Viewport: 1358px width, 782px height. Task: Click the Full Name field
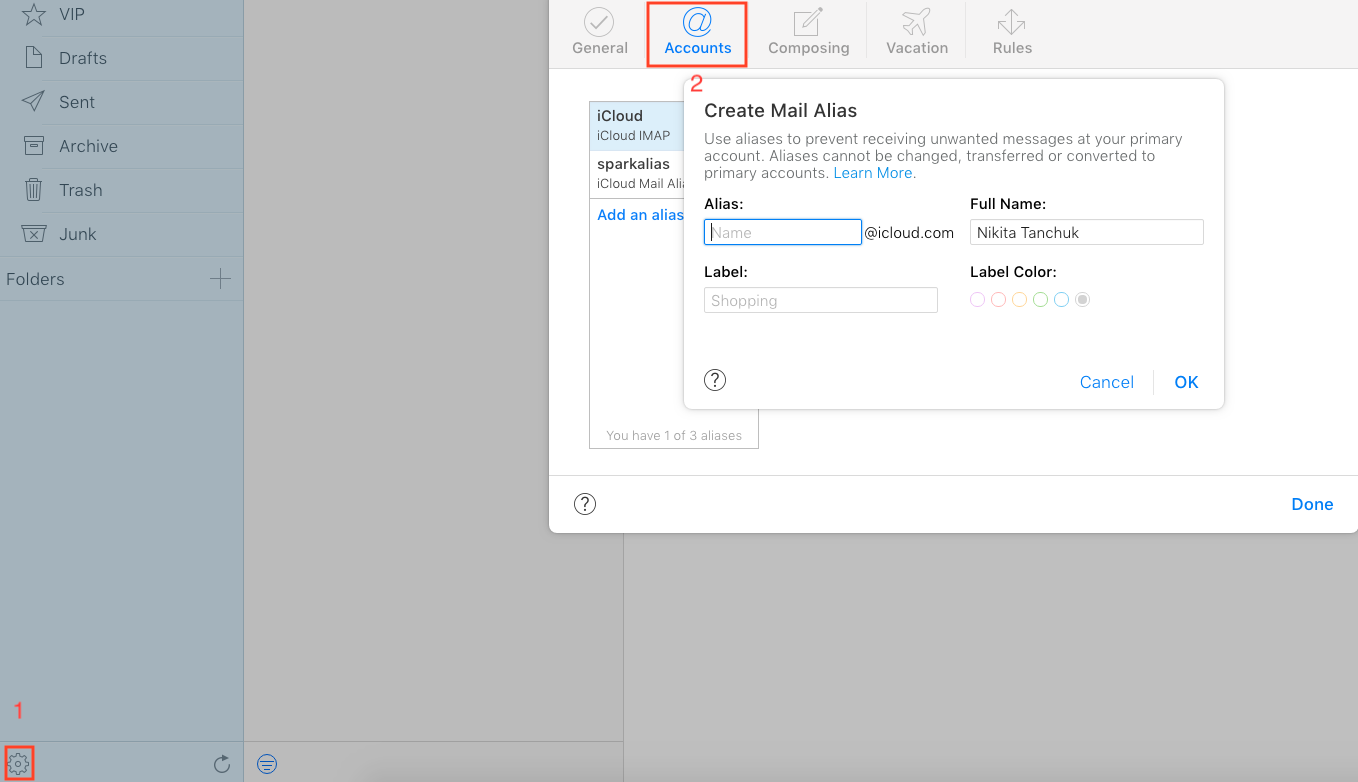1087,232
